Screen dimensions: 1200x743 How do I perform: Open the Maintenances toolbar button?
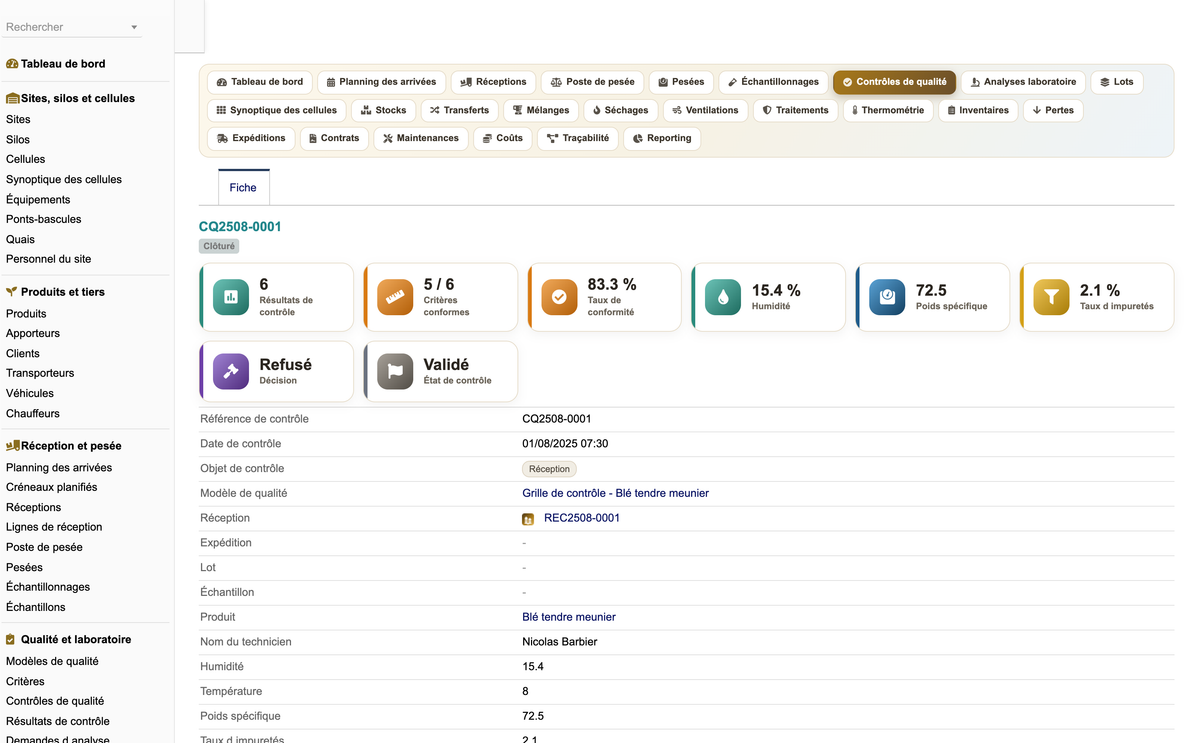click(x=421, y=138)
